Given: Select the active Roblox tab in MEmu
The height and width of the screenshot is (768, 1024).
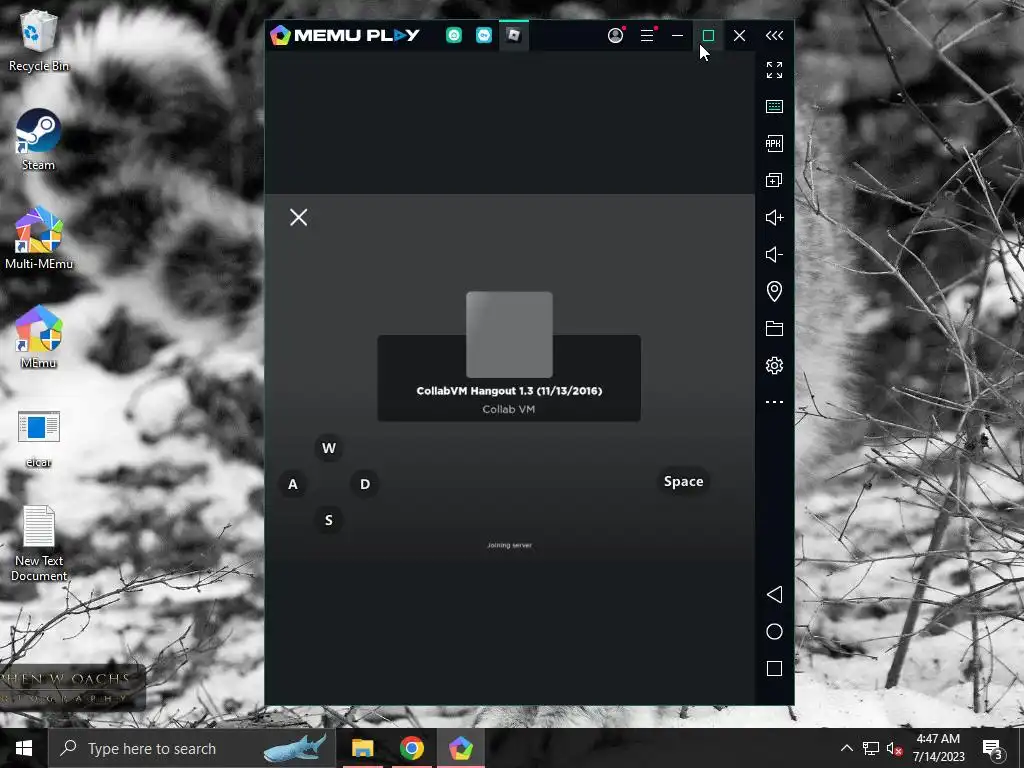Looking at the screenshot, I should (x=514, y=35).
